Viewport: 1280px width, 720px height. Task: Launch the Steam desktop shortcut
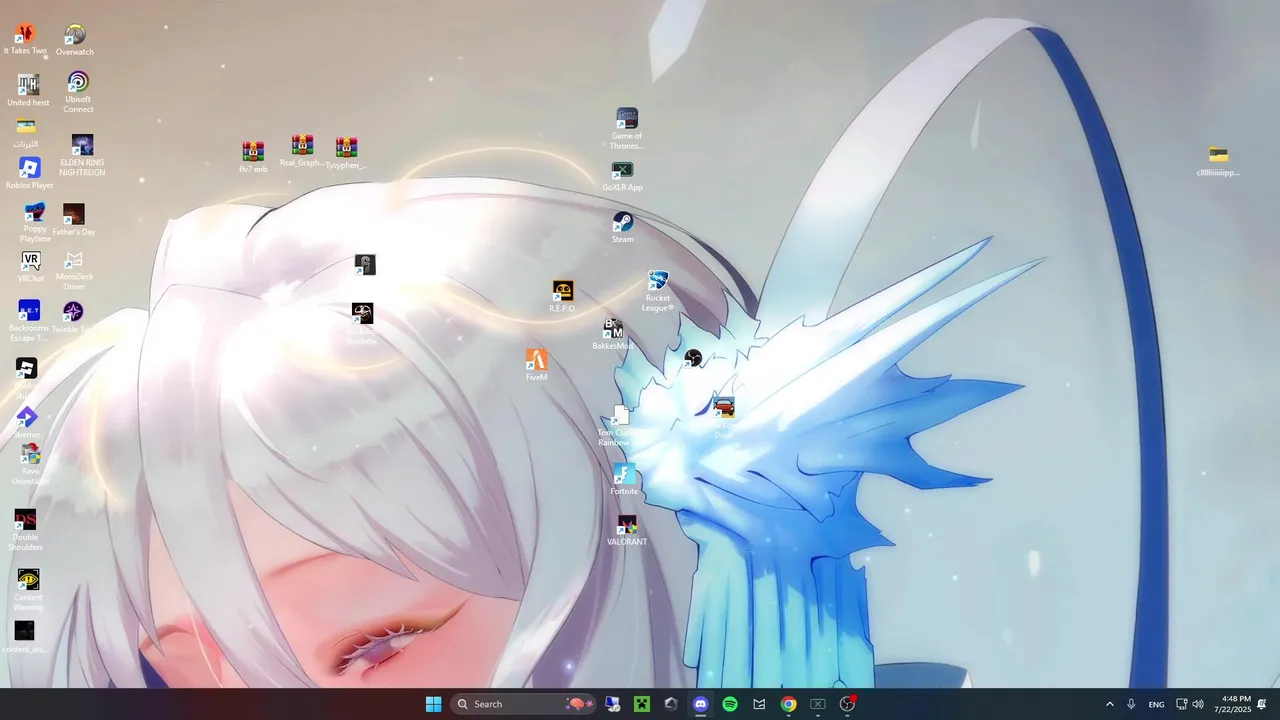click(x=623, y=228)
